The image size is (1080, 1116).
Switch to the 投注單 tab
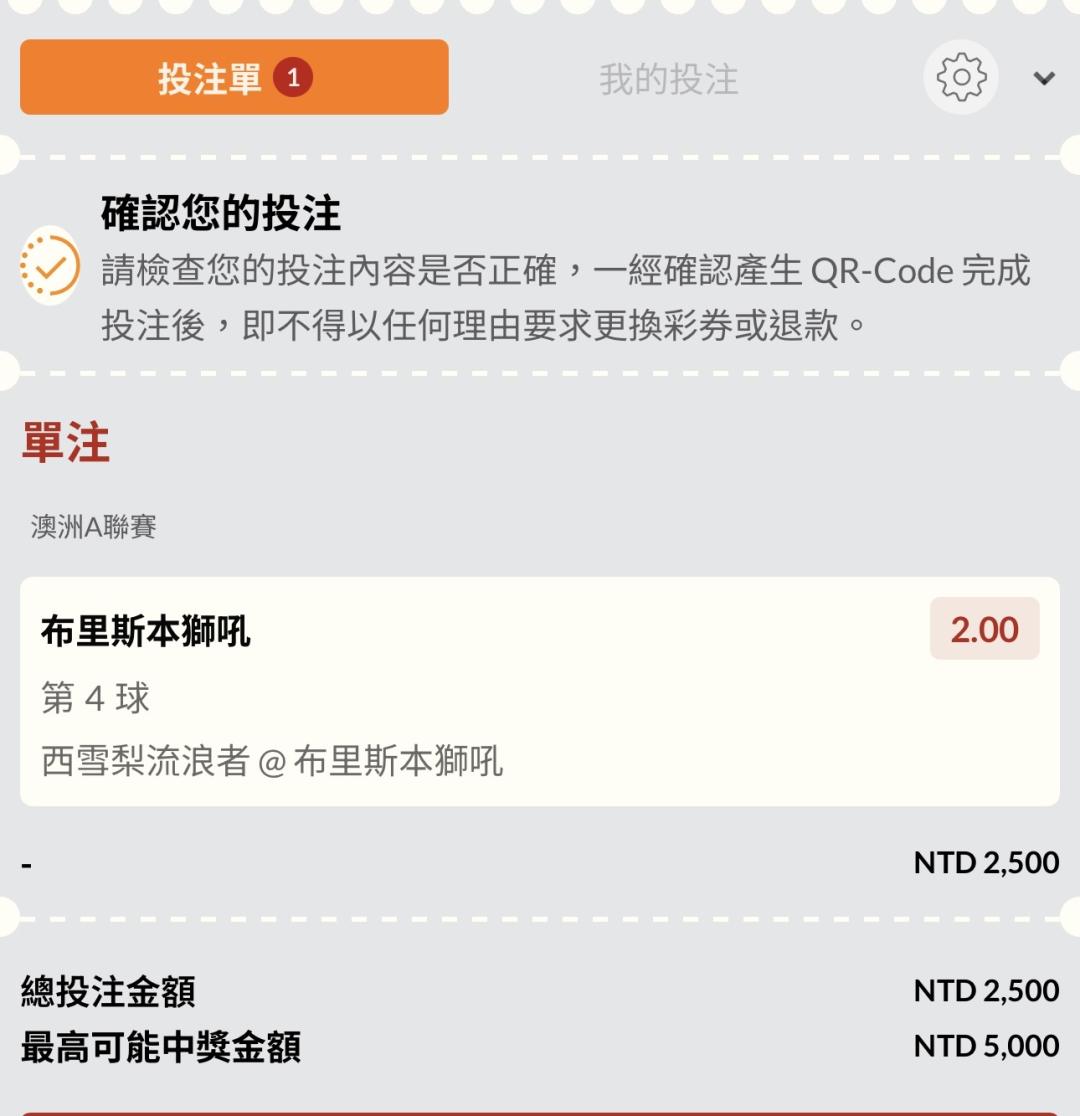point(210,78)
